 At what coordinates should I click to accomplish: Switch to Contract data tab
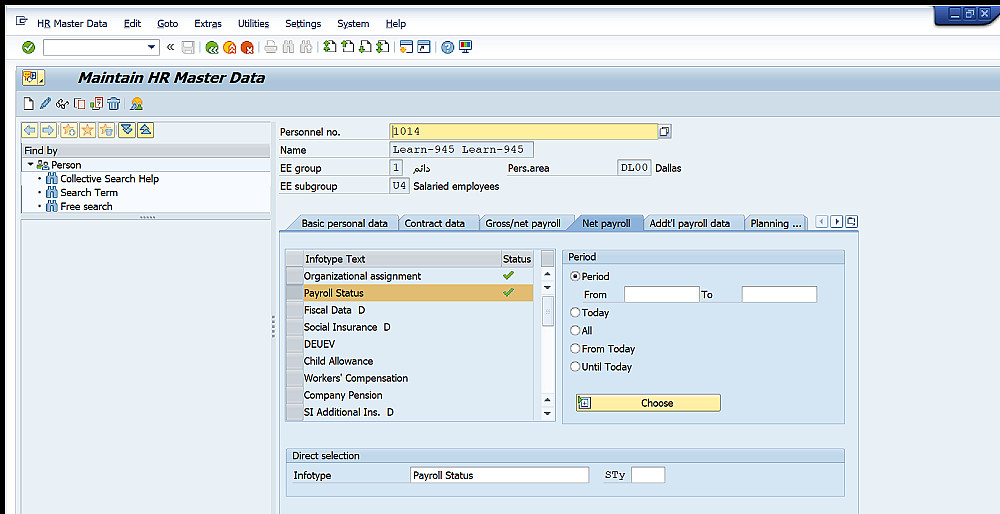coord(434,223)
